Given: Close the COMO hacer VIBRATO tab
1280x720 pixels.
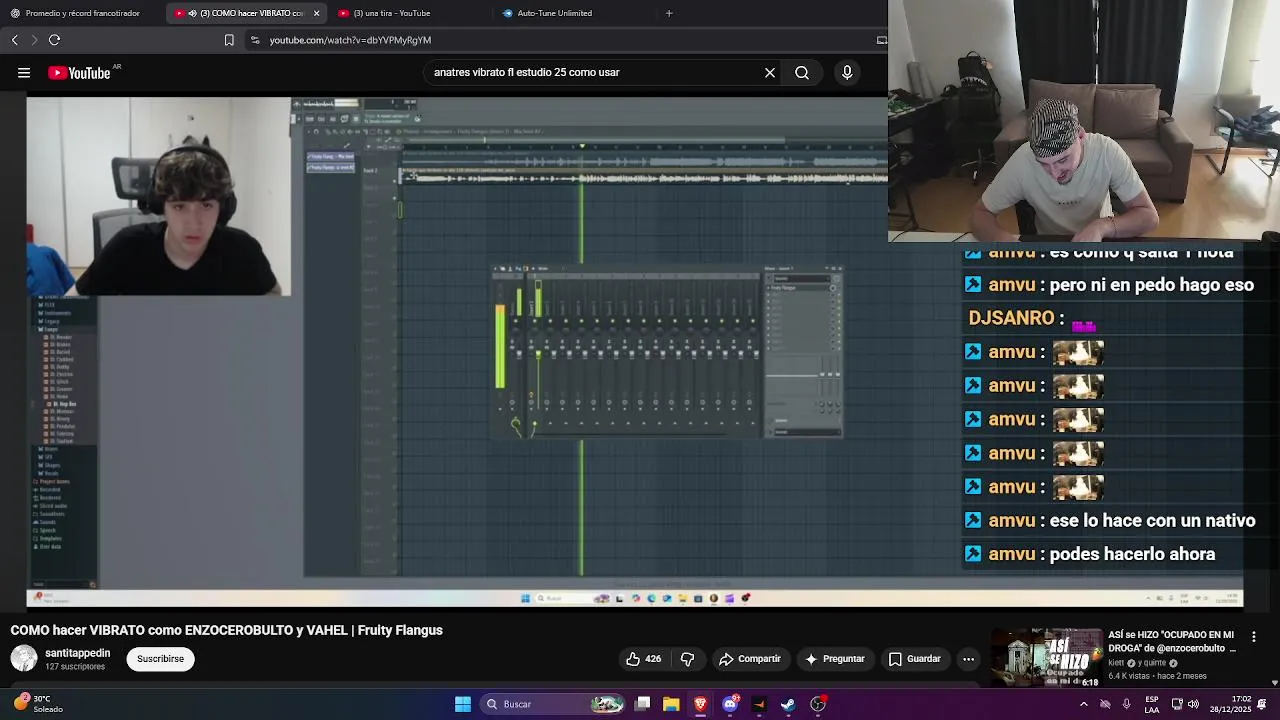Looking at the screenshot, I should pyautogui.click(x=317, y=13).
